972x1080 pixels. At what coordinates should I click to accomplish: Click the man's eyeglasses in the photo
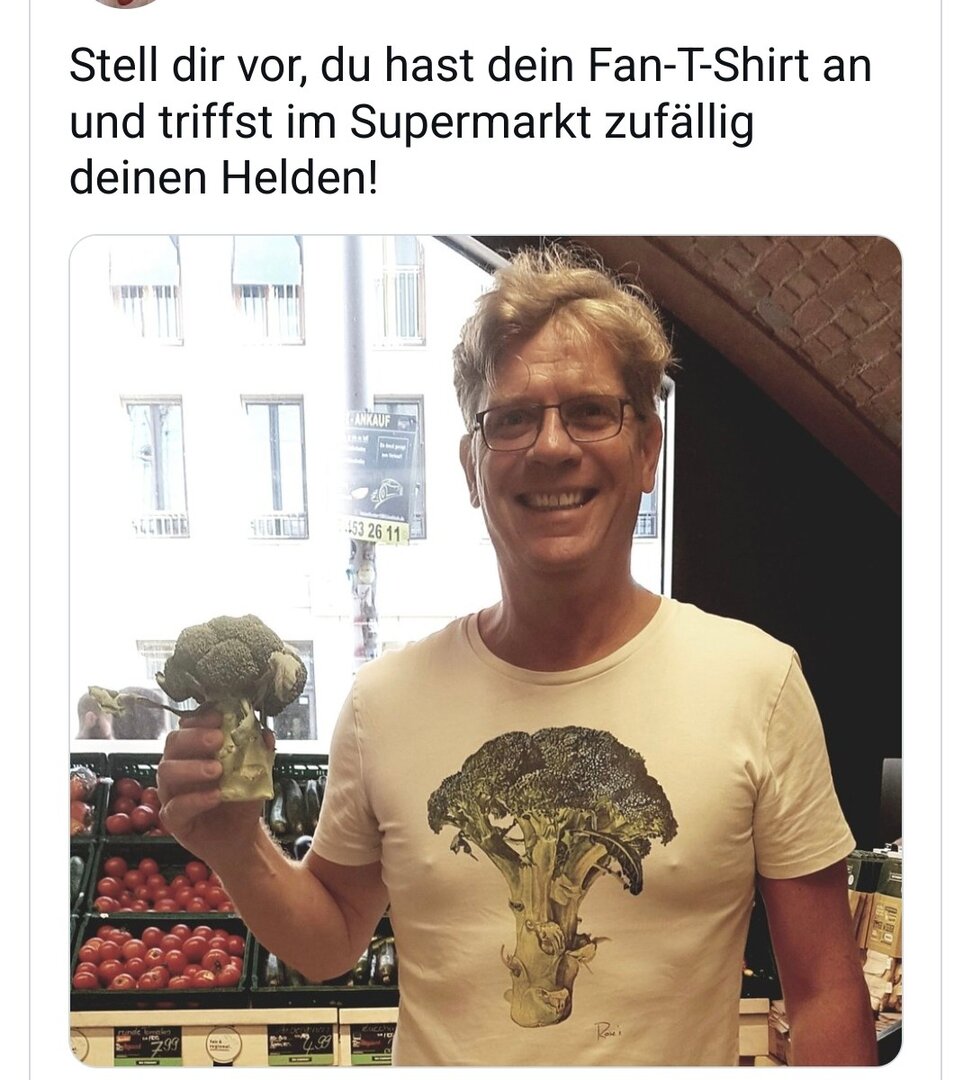(x=557, y=422)
